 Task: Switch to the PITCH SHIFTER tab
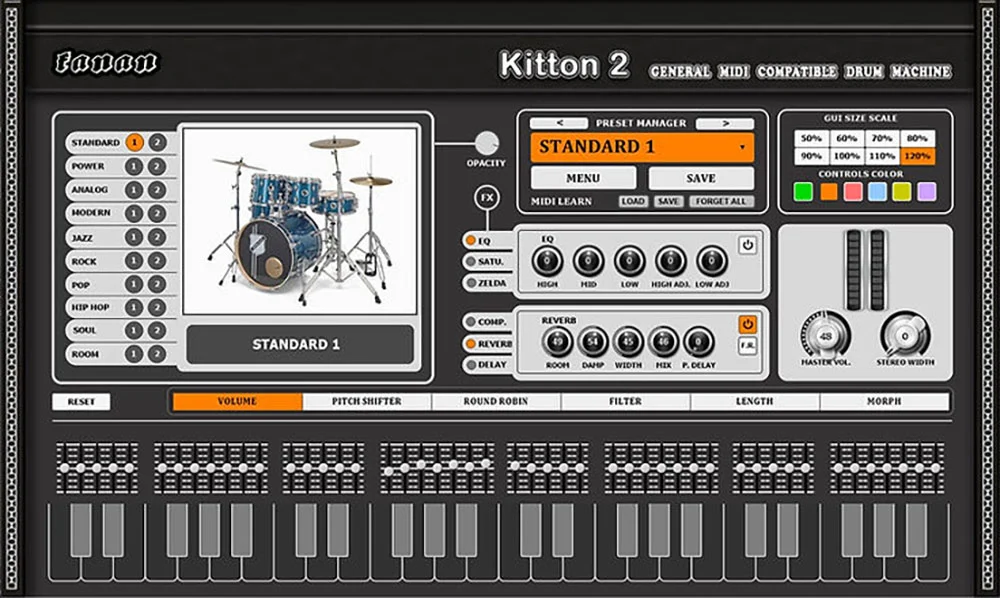[364, 401]
